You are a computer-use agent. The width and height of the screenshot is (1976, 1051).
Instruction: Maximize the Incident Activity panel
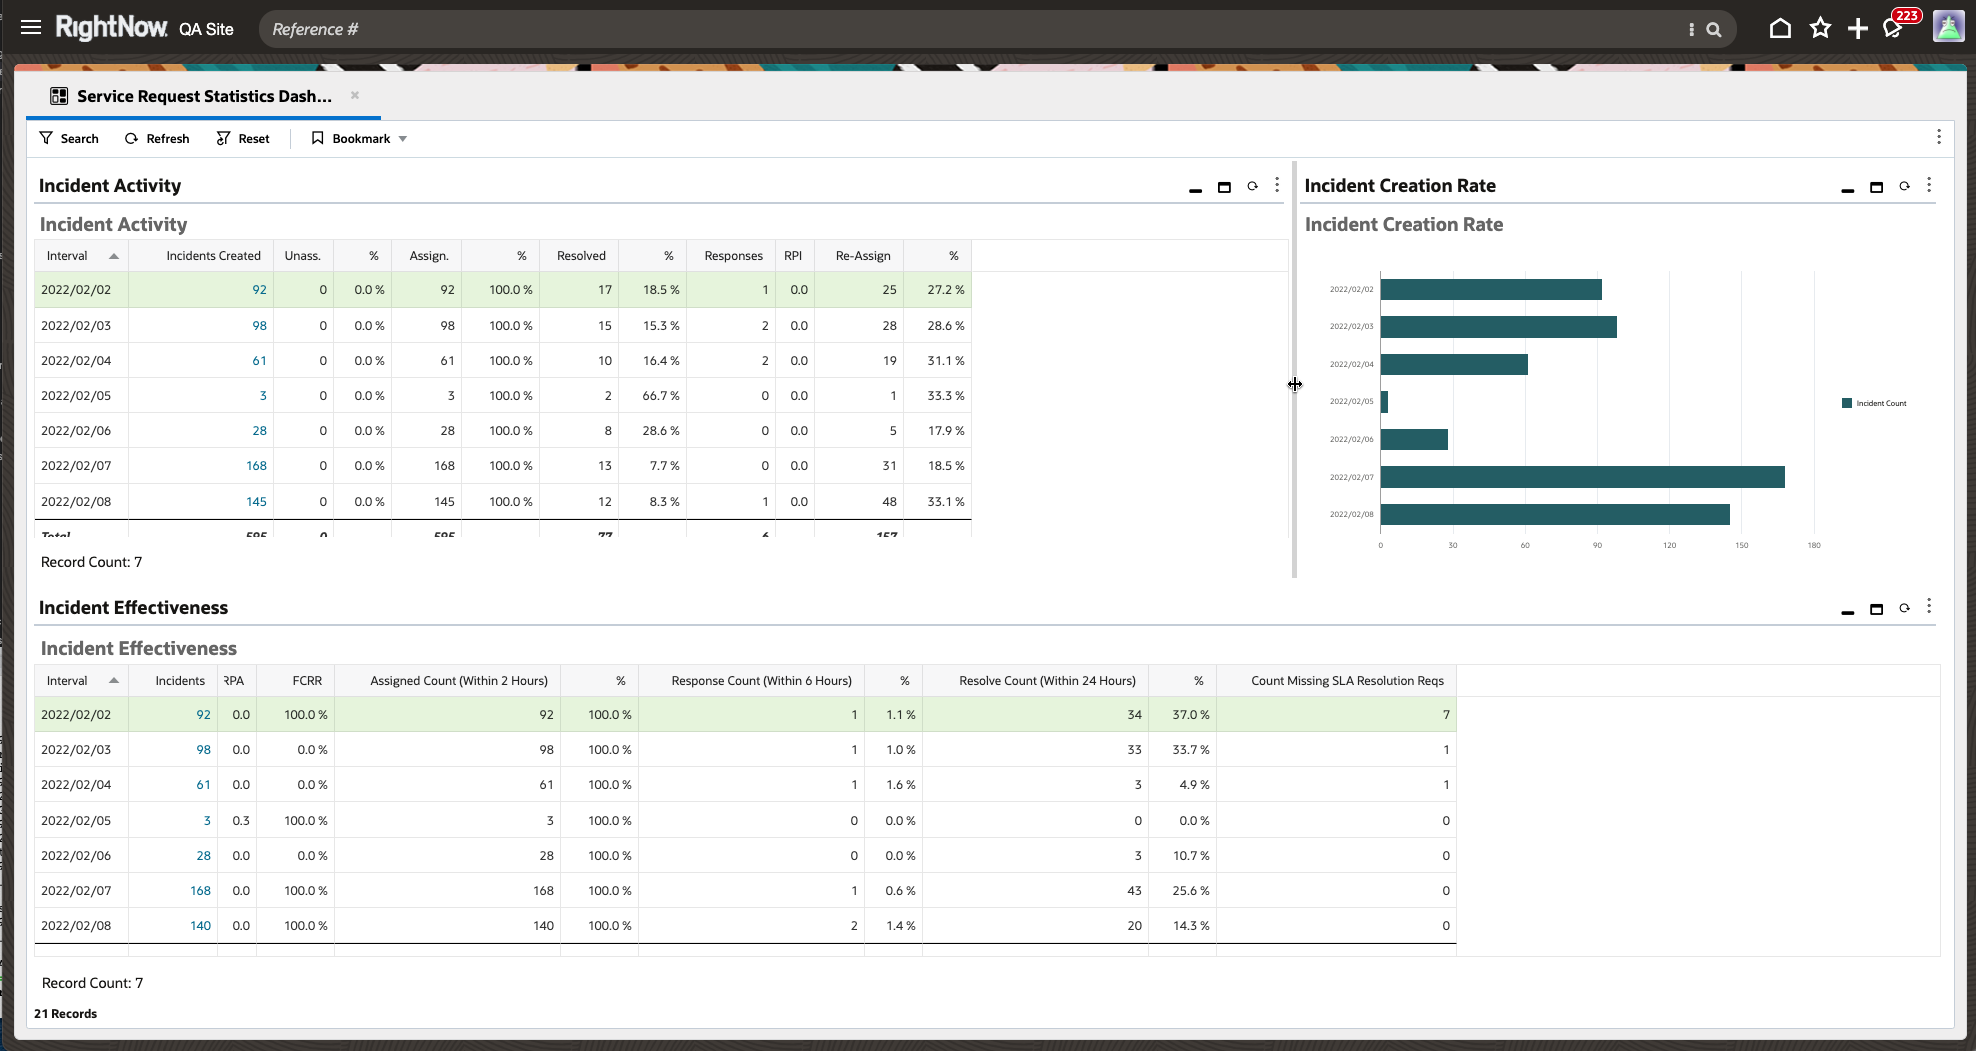tap(1224, 187)
